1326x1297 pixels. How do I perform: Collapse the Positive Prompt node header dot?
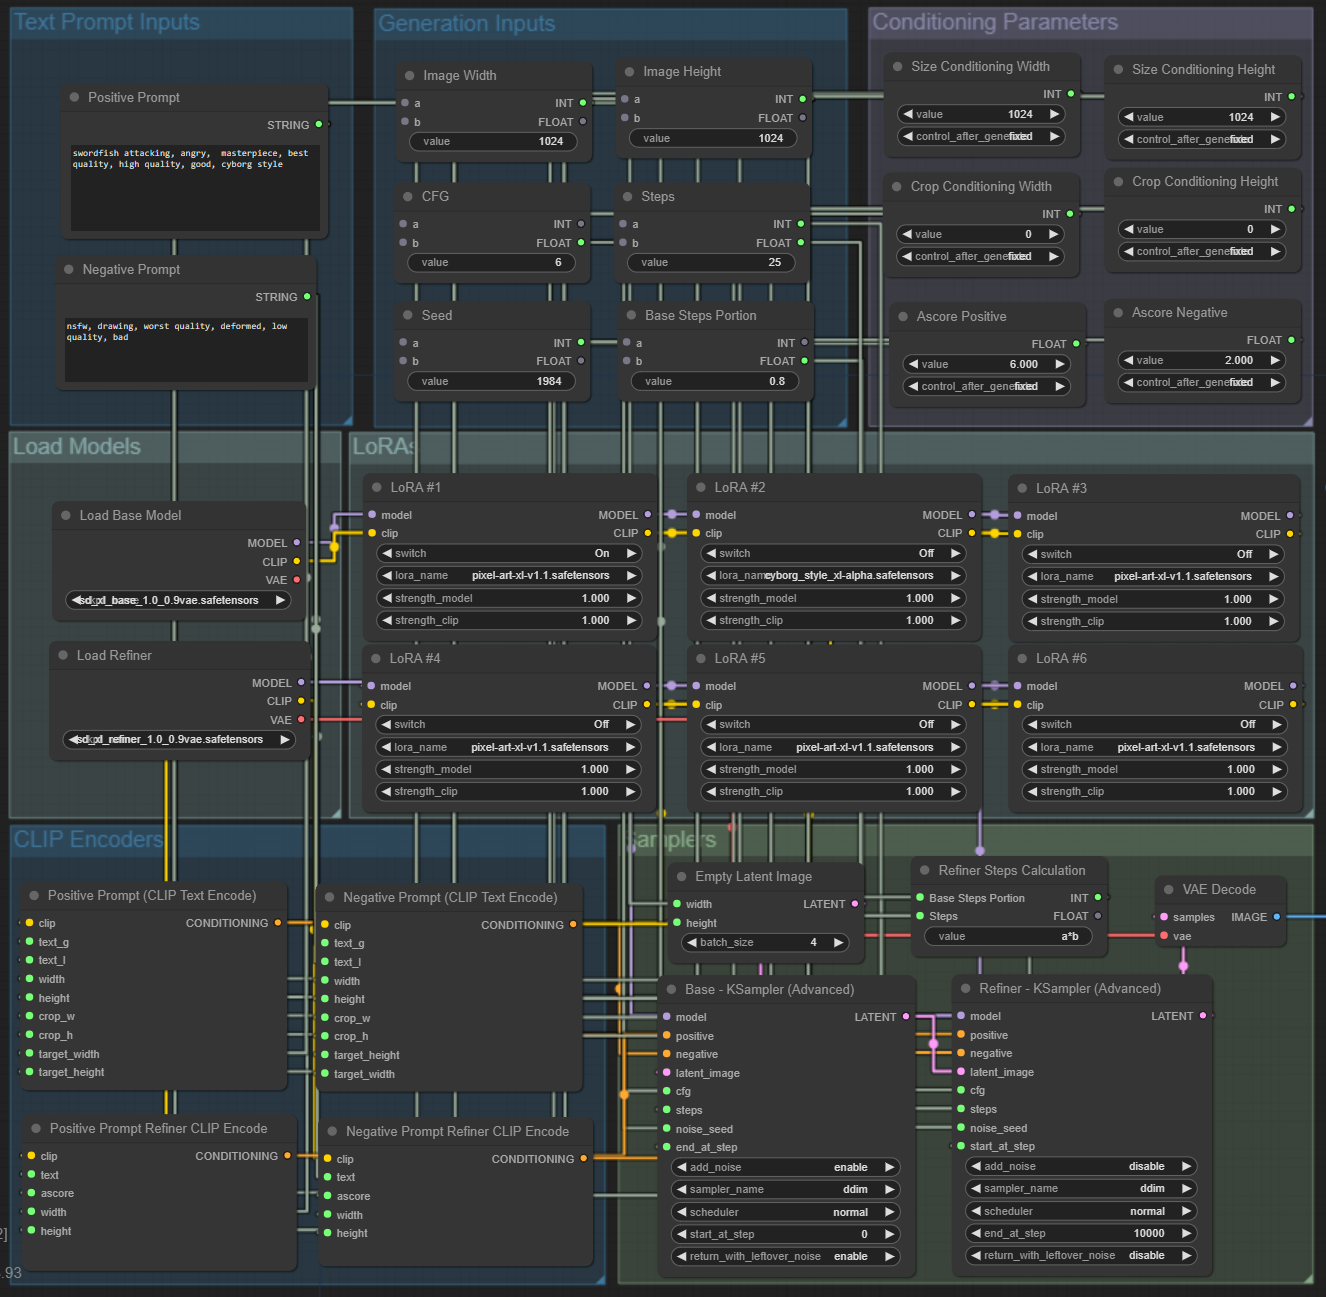75,97
